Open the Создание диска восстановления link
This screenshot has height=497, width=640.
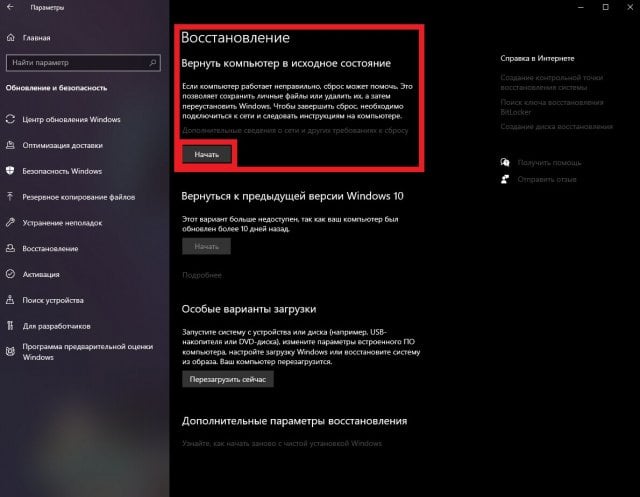(556, 126)
